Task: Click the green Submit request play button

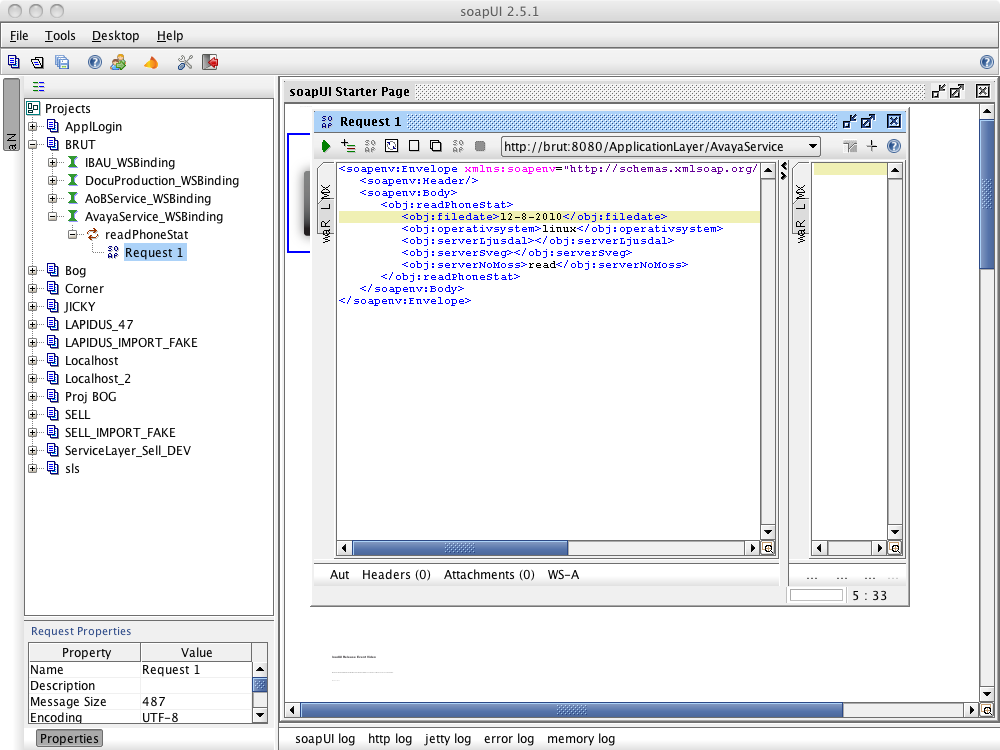Action: [x=326, y=146]
